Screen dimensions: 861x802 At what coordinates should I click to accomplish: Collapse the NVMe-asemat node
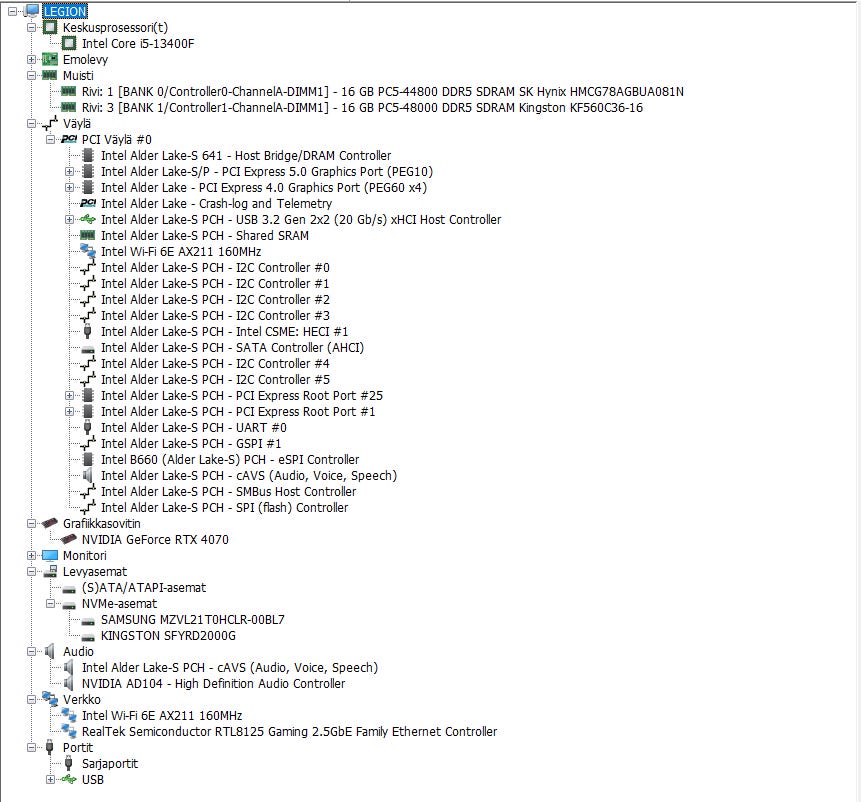pos(51,604)
